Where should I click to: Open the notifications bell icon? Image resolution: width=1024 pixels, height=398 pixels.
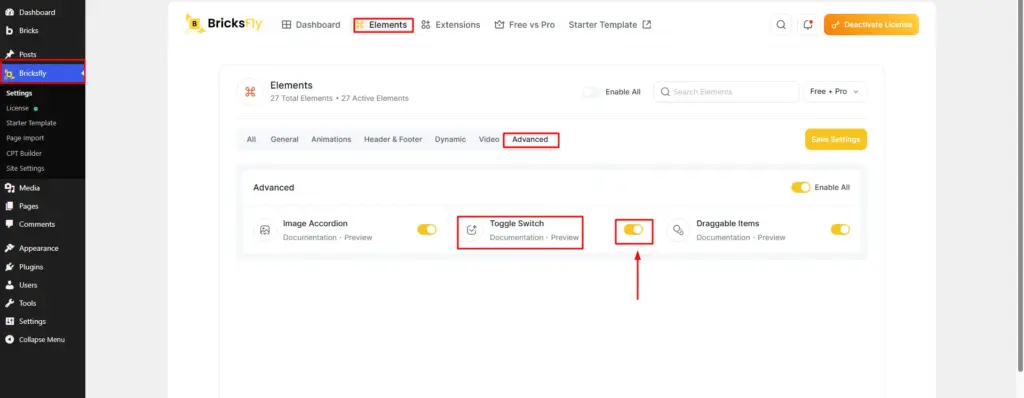tap(808, 25)
